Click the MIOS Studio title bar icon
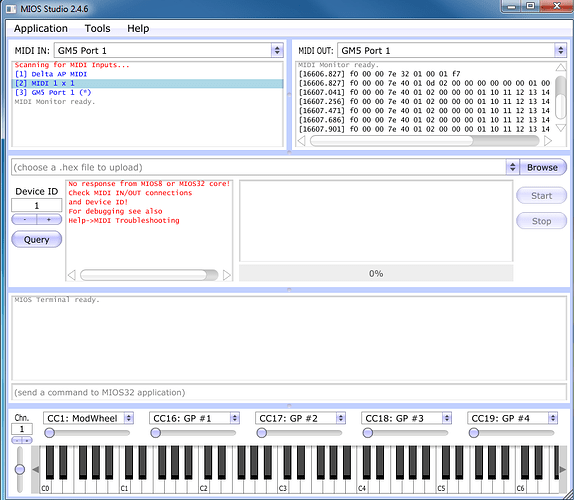Image resolution: width=574 pixels, height=500 pixels. [11, 8]
